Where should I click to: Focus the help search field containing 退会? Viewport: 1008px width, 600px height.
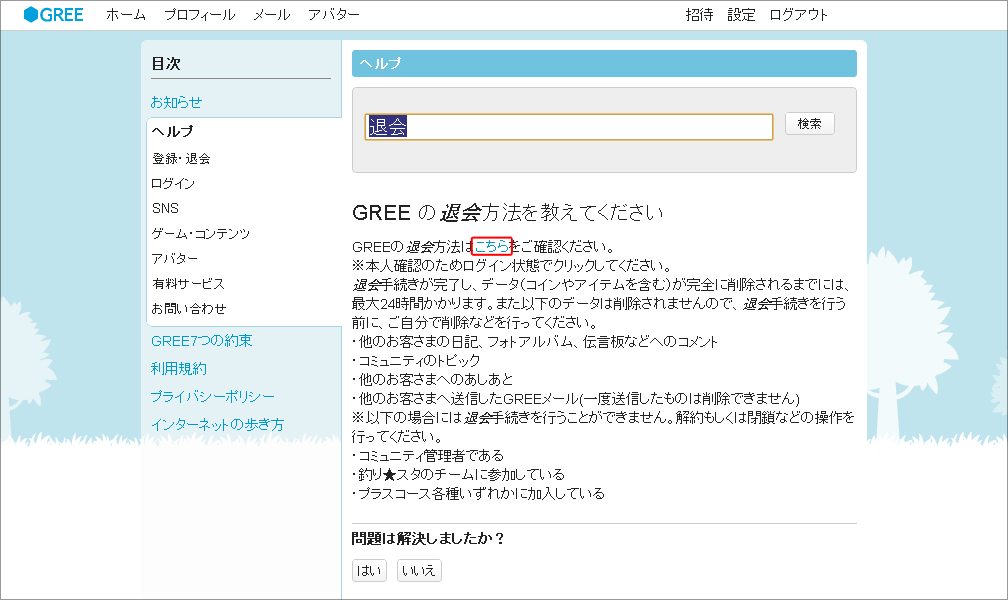tap(569, 127)
